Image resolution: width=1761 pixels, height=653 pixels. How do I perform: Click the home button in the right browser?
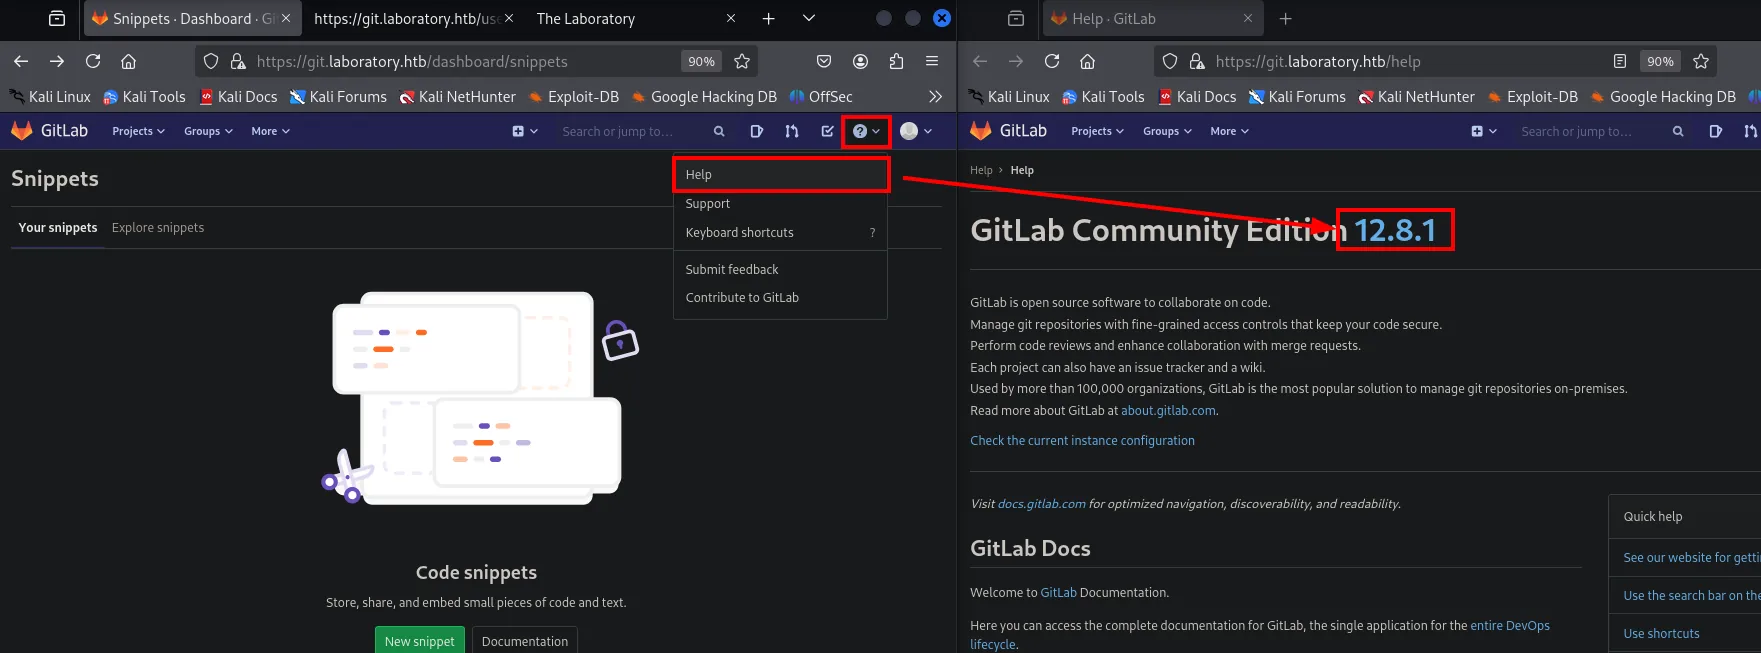pos(1087,61)
